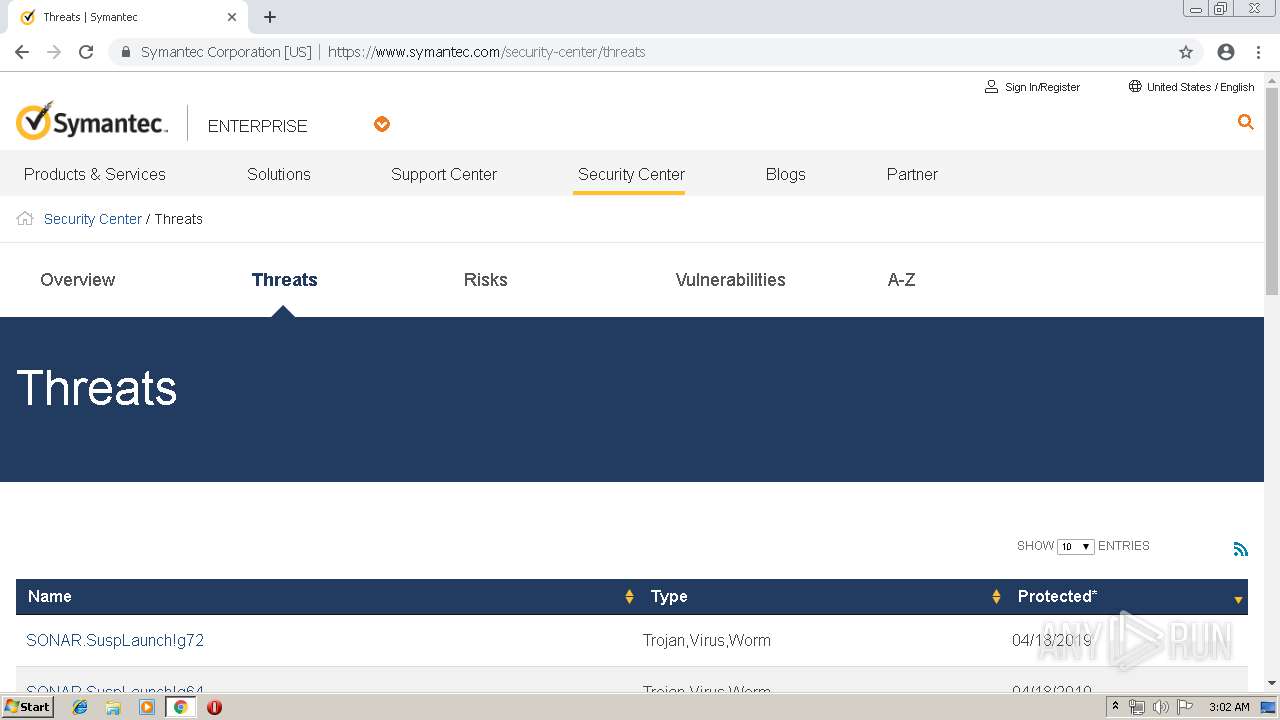Viewport: 1280px width, 720px height.
Task: Switch to the Vulnerabilities tab
Action: [731, 280]
